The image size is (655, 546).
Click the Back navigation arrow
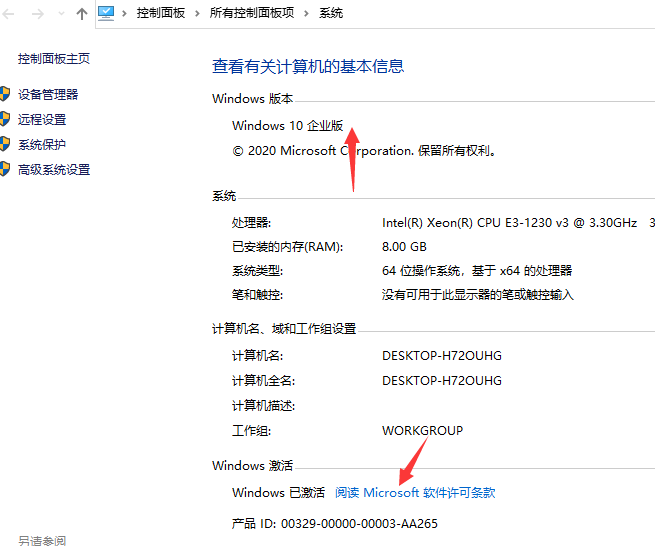coord(9,14)
